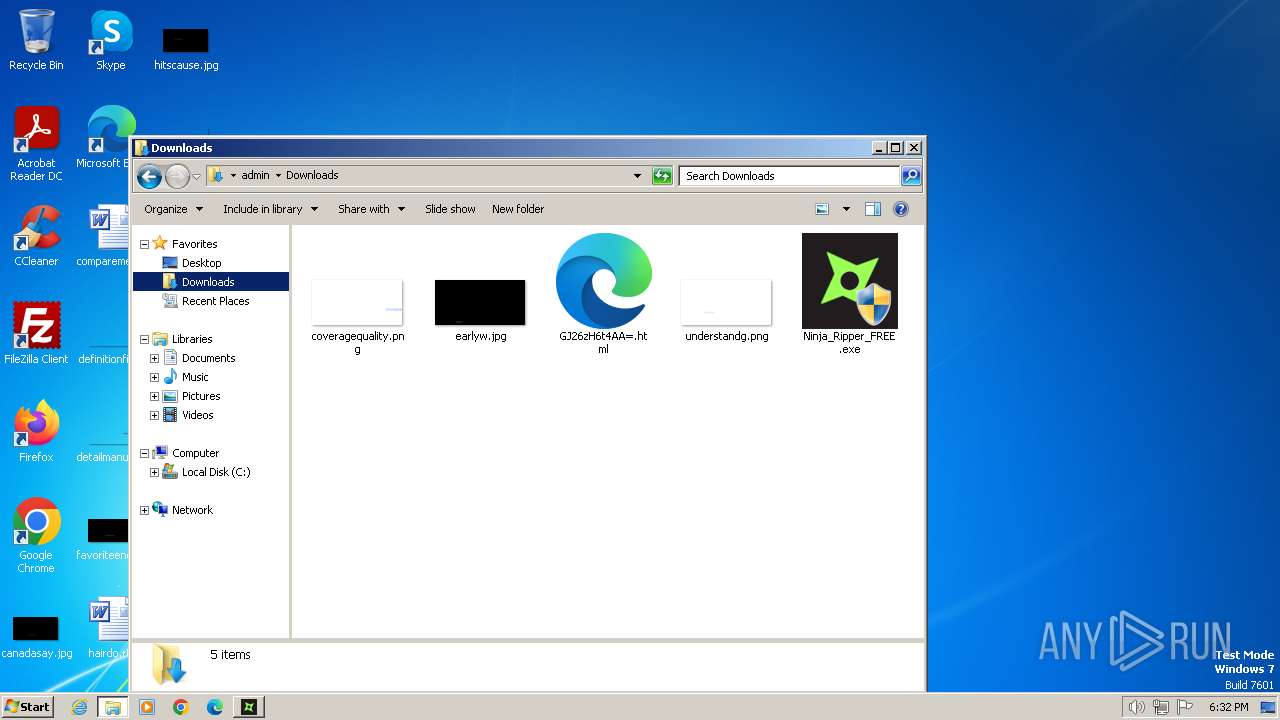Select the Music library
Image resolution: width=1280 pixels, height=720 pixels.
click(195, 377)
